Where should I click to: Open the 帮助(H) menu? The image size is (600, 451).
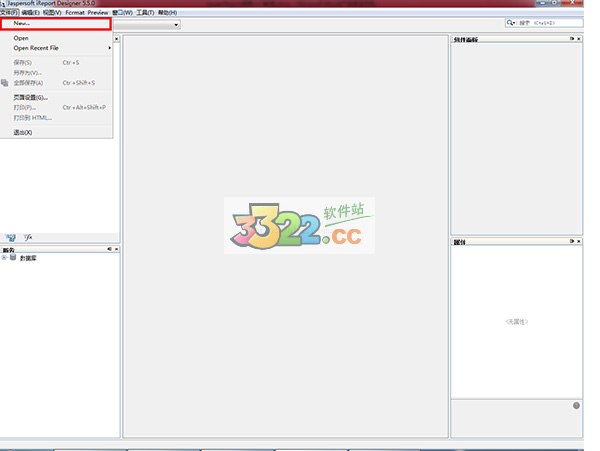(x=168, y=13)
